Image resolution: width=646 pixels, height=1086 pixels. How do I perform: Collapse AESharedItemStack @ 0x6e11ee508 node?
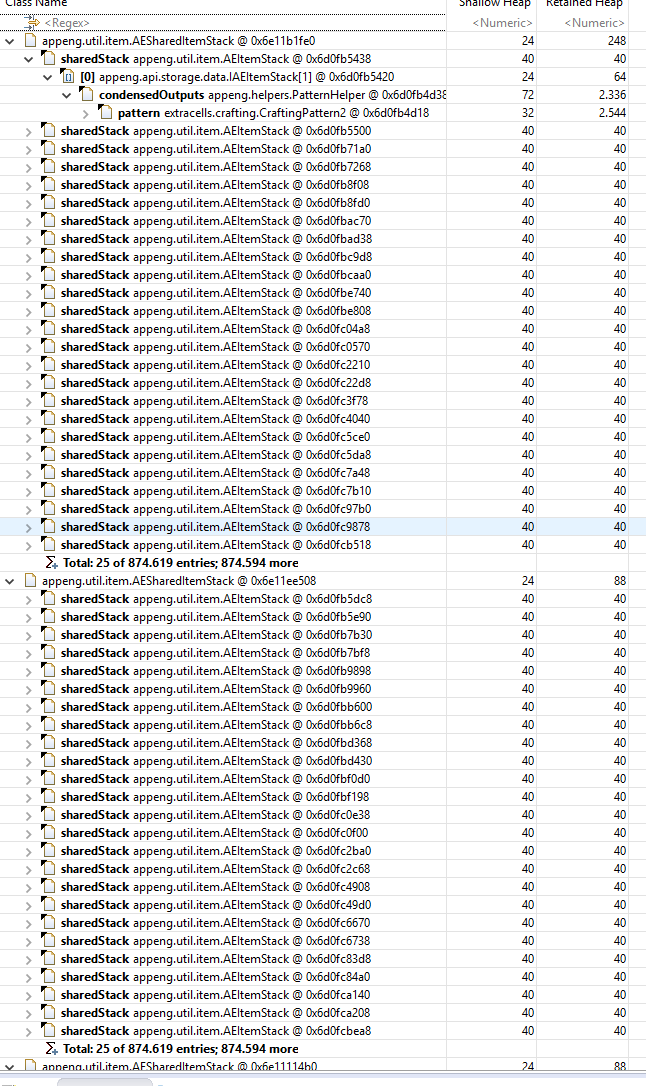pos(10,581)
